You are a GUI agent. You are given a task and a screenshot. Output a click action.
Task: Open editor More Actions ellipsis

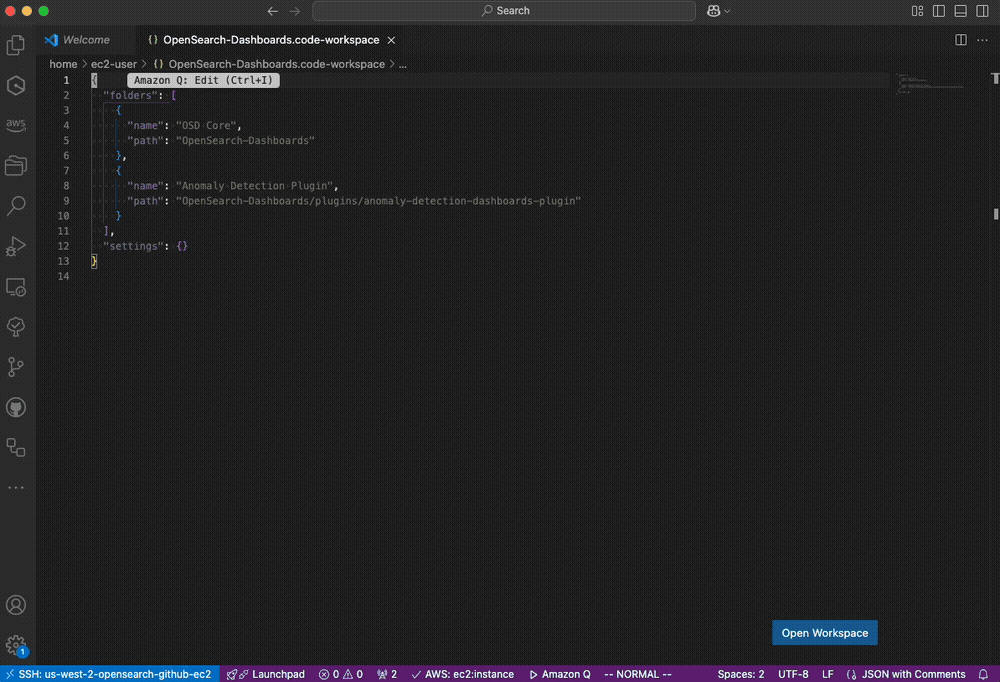click(982, 40)
